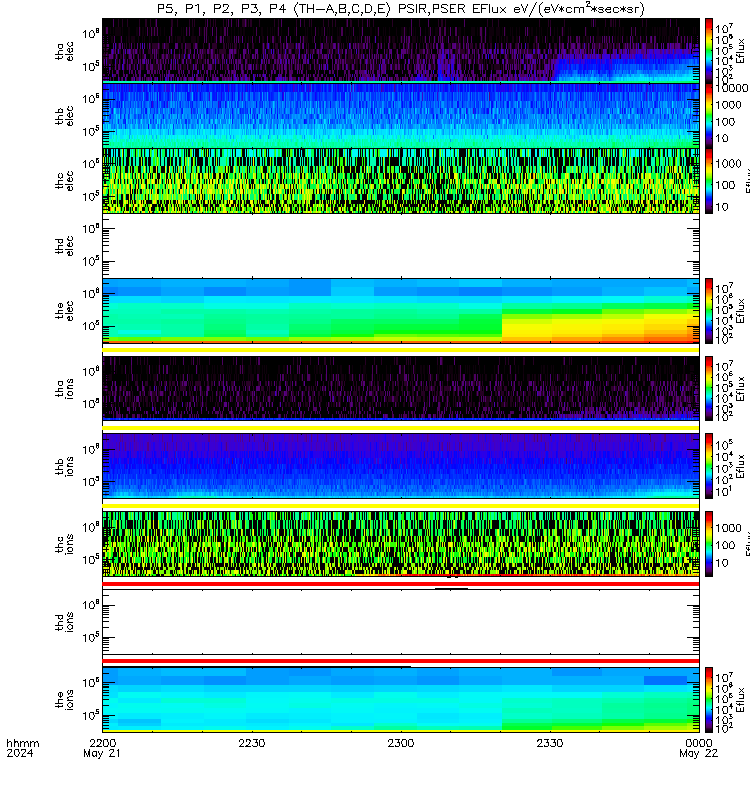Select the 'the elec' panel axis label

pyautogui.click(x=65, y=311)
